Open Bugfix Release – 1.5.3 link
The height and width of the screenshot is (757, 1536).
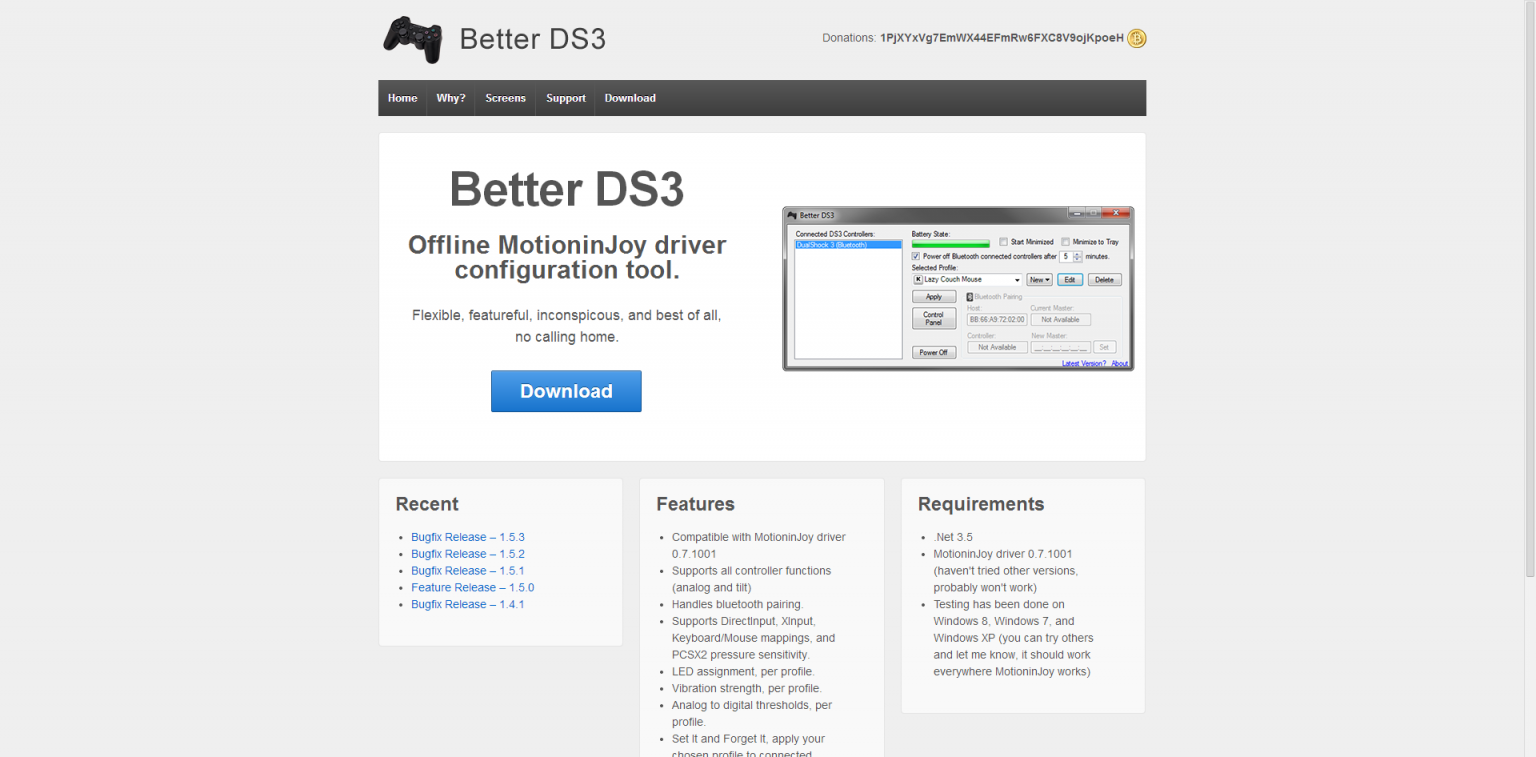coord(467,537)
